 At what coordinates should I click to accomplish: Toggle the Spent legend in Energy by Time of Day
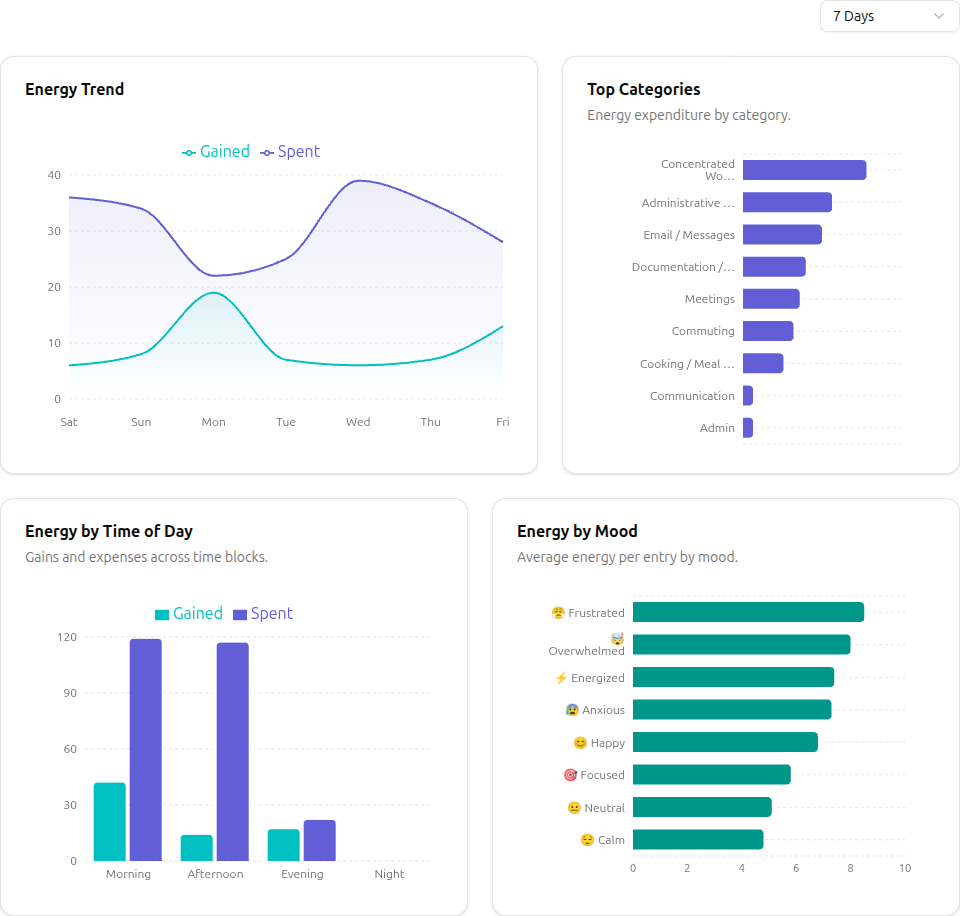coord(263,613)
